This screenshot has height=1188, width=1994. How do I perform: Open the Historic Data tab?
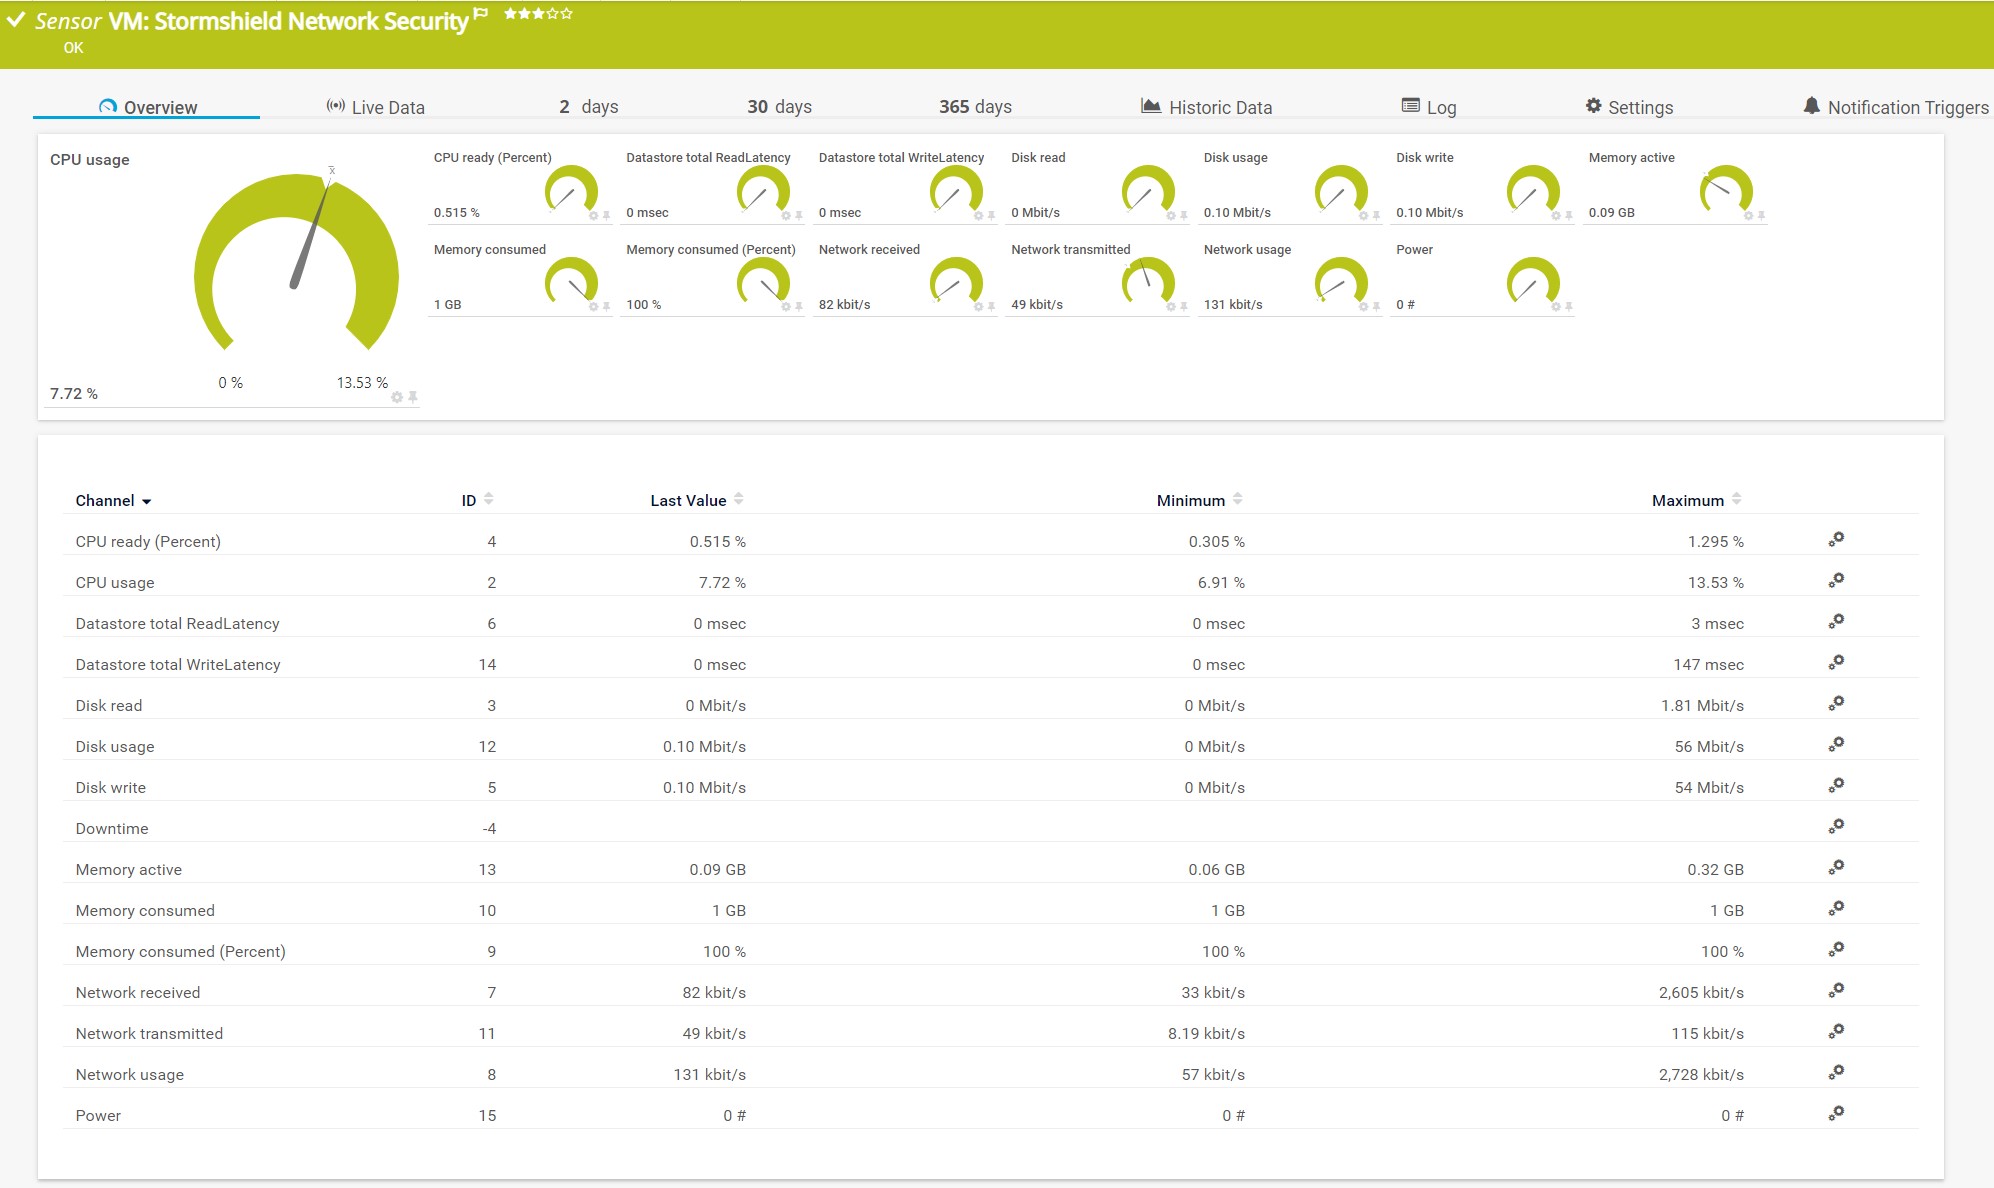1207,107
